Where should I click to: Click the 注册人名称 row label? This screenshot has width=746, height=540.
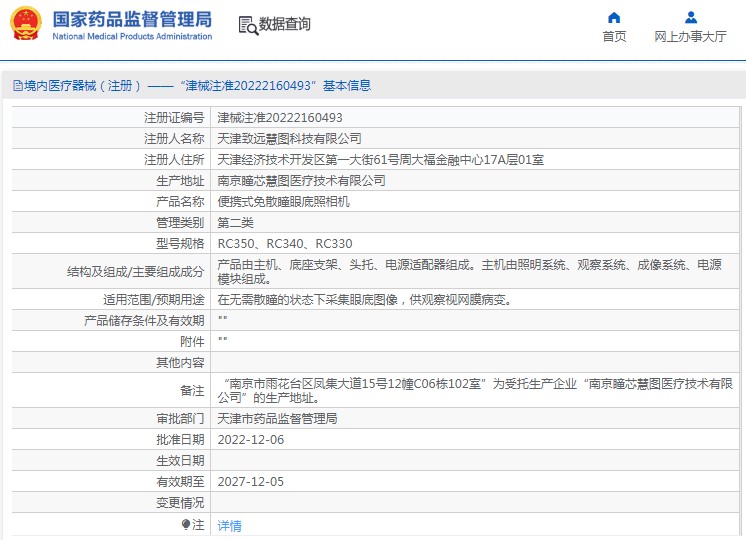(x=174, y=138)
